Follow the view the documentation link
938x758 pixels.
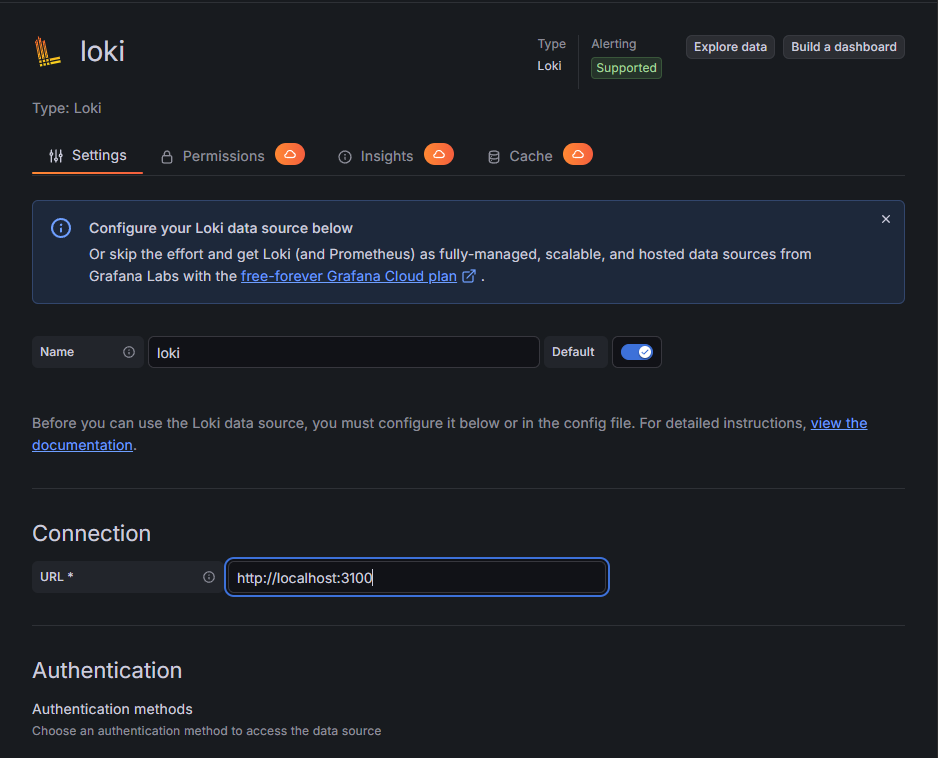(838, 423)
